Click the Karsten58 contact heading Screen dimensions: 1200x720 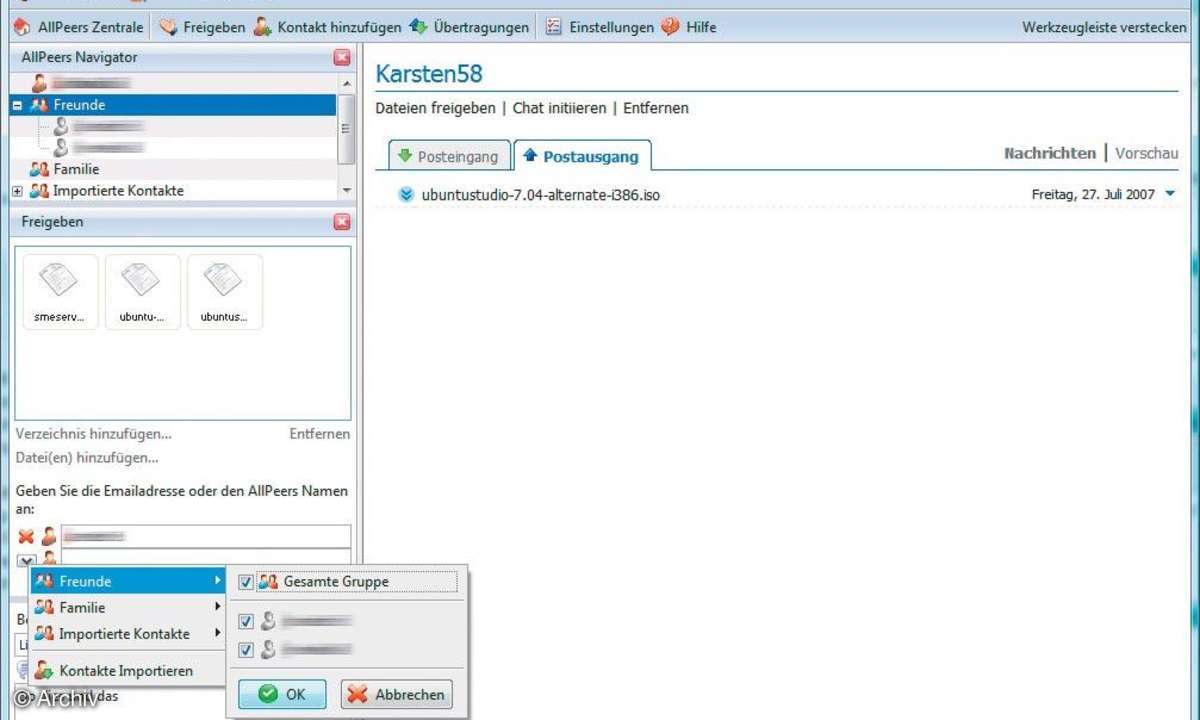coord(429,73)
